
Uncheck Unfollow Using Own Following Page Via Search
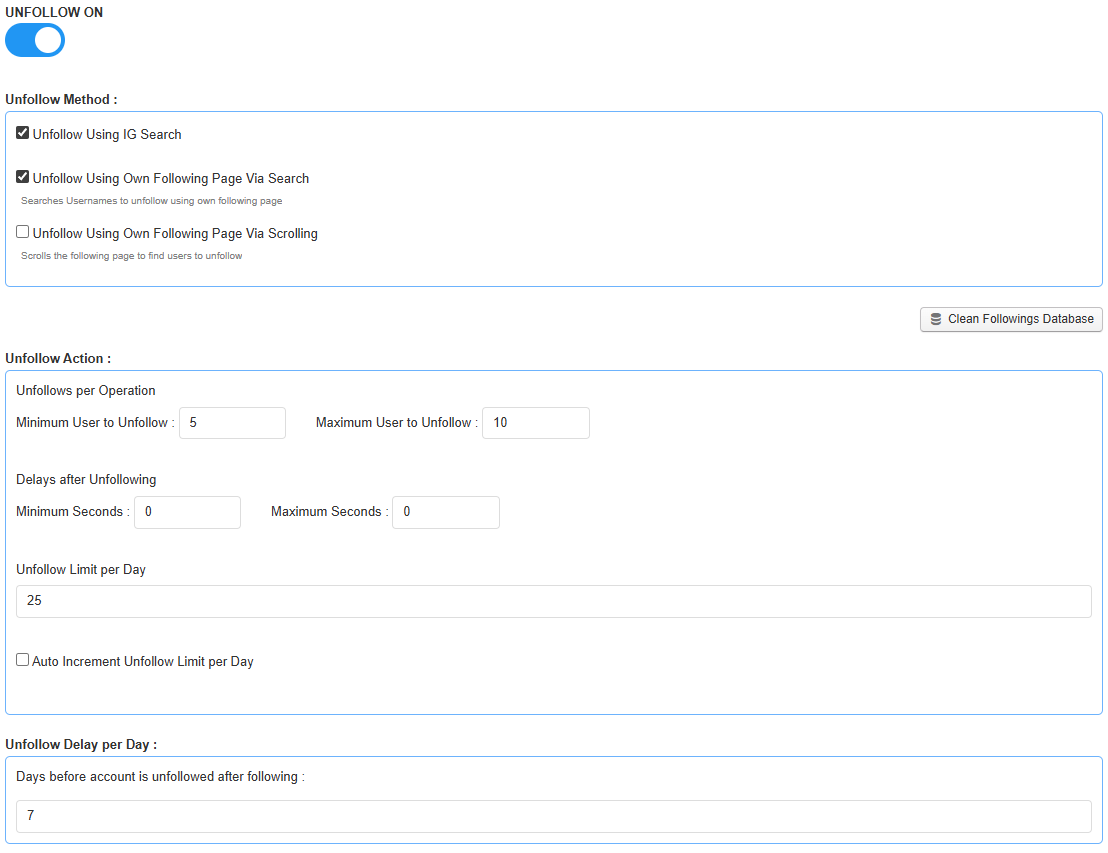pos(23,177)
